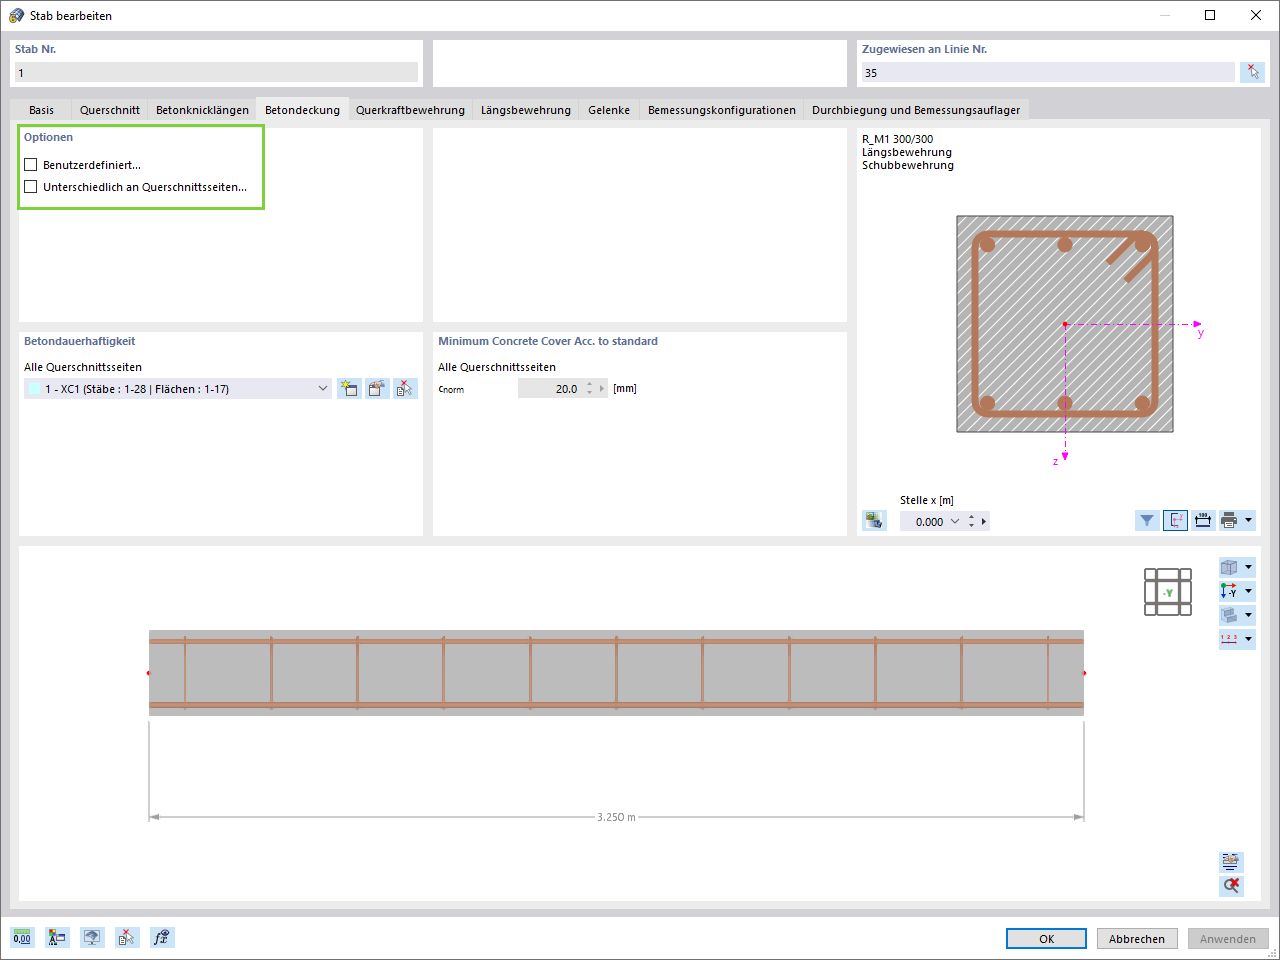Open the units 0.00 settings icon

click(22, 937)
